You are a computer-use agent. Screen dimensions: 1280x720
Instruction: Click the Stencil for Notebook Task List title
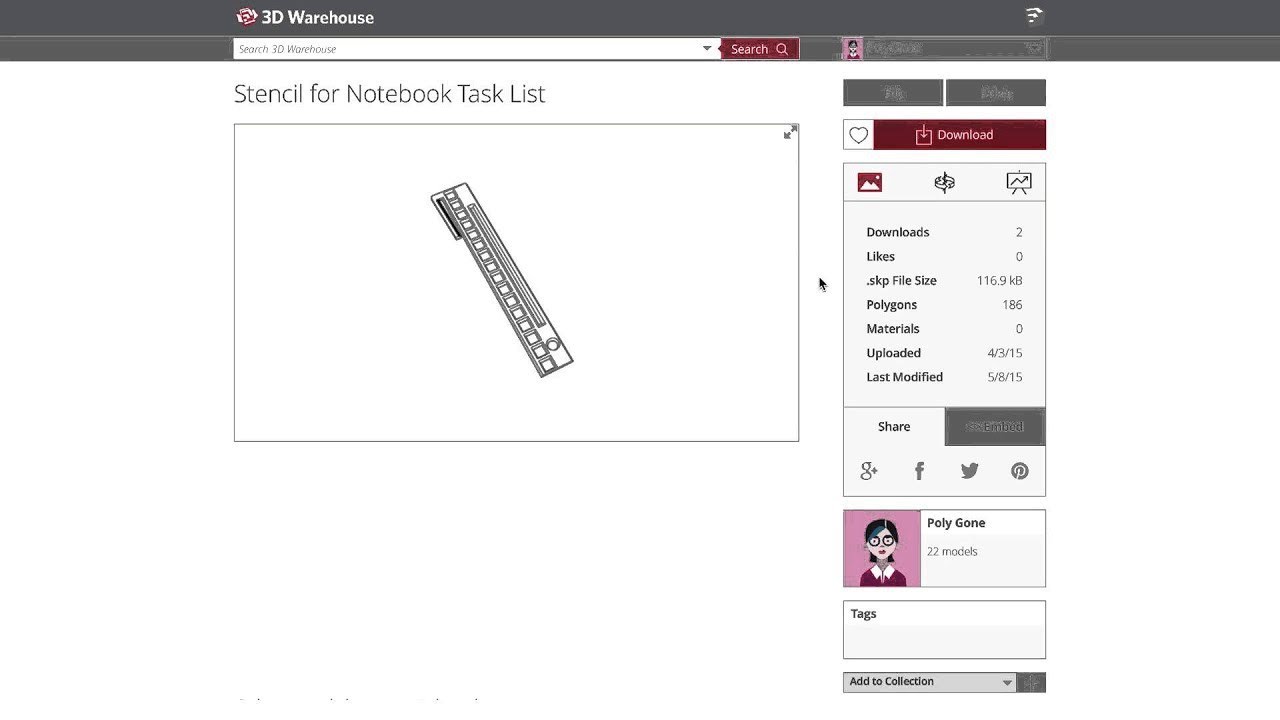click(x=390, y=94)
